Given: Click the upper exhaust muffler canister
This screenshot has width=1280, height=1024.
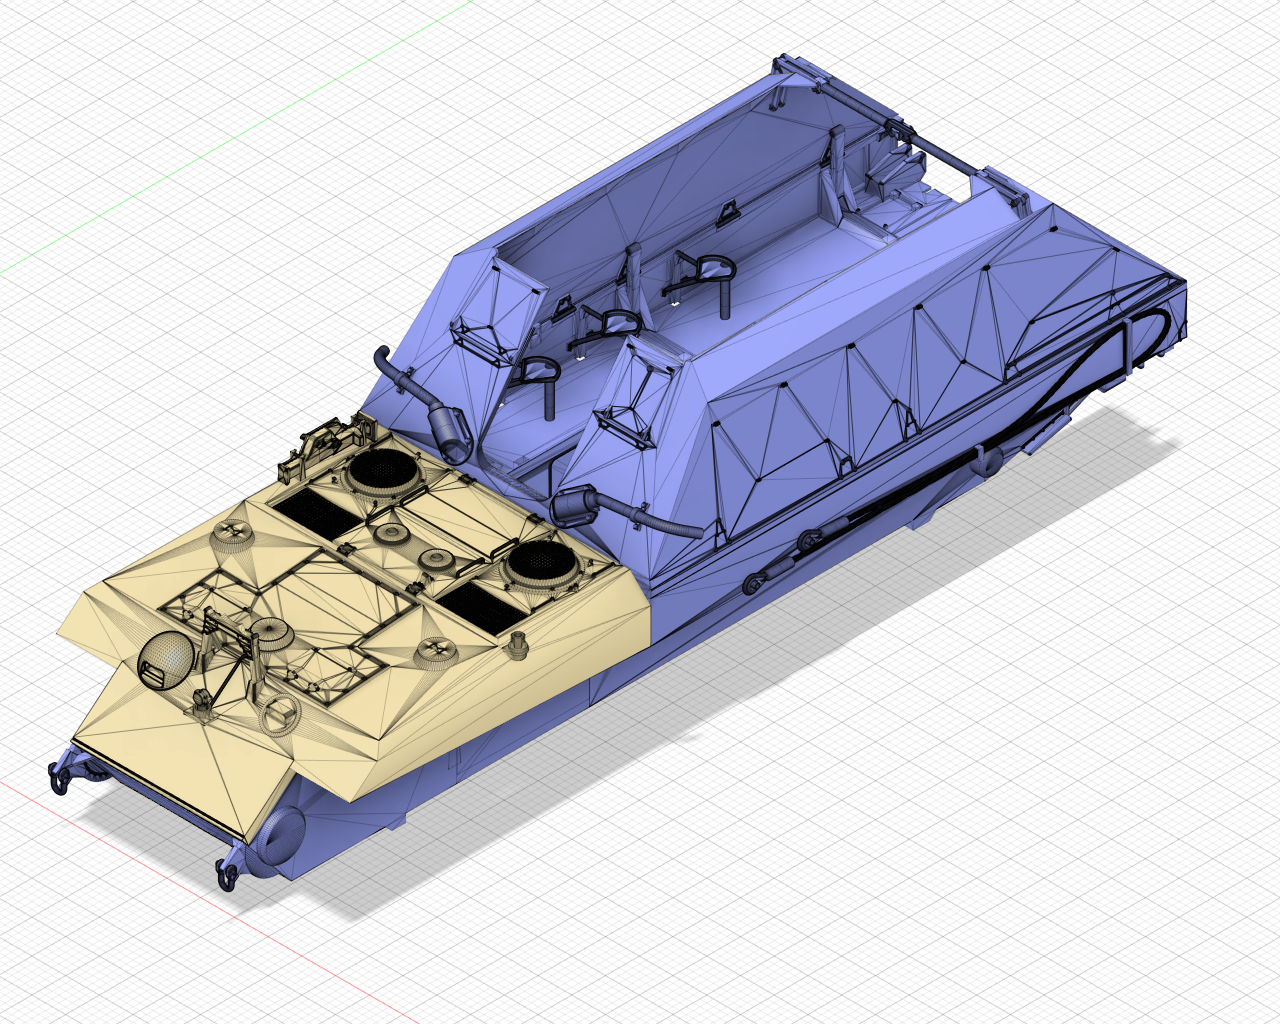Looking at the screenshot, I should (449, 430).
